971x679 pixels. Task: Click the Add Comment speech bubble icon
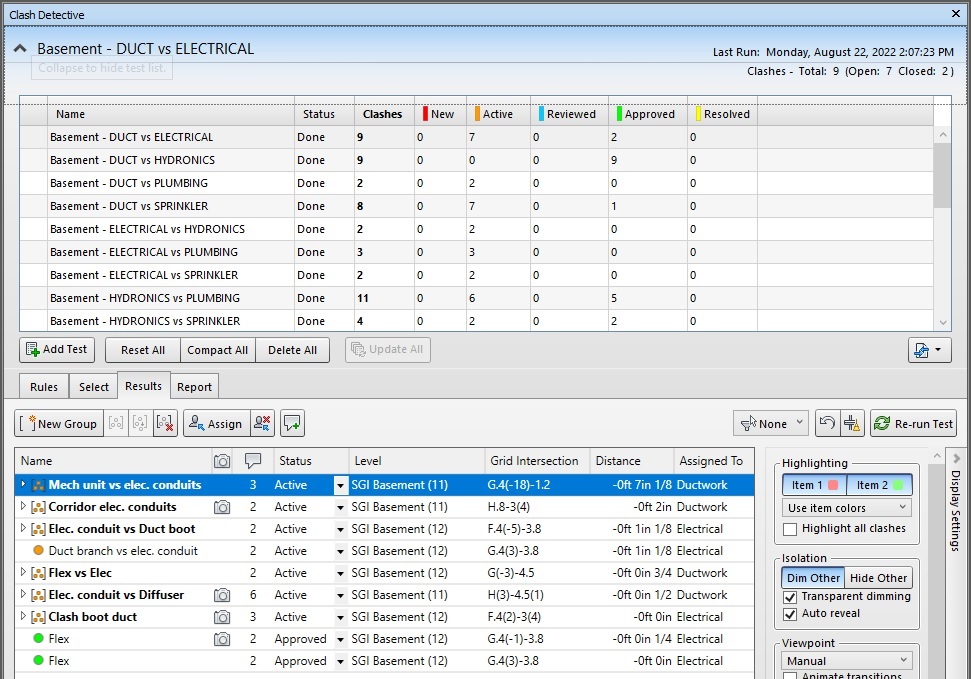[292, 424]
